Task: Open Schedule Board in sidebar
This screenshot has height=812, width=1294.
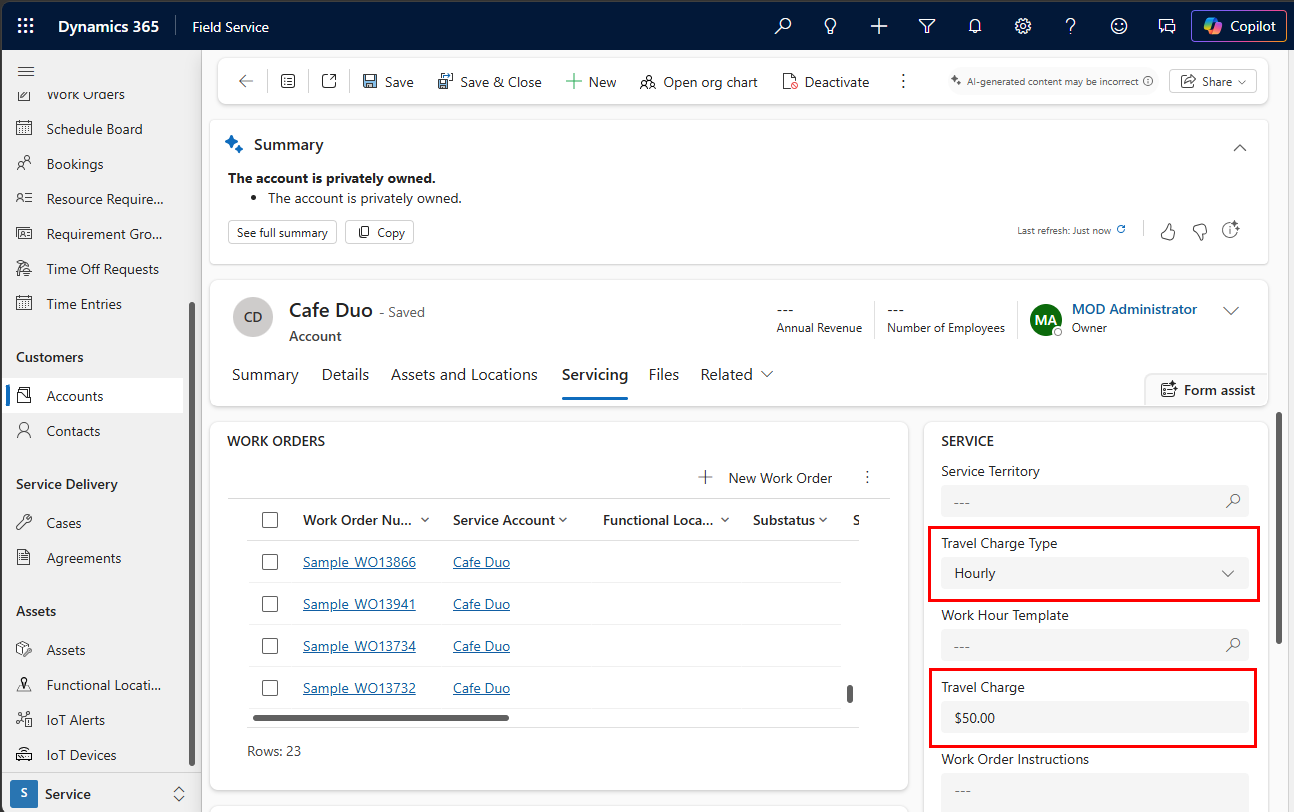Action: (x=93, y=129)
